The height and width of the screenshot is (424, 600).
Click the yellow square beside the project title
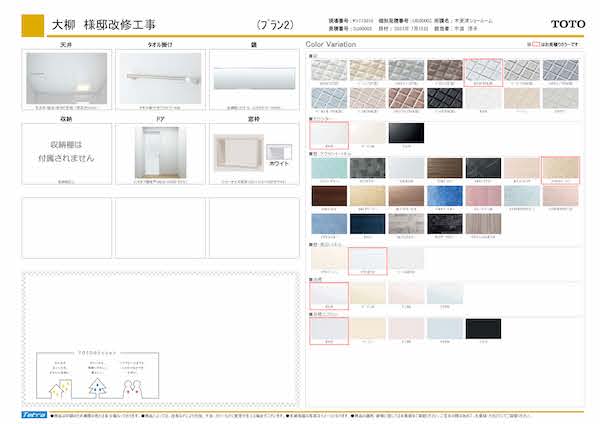coord(32,23)
